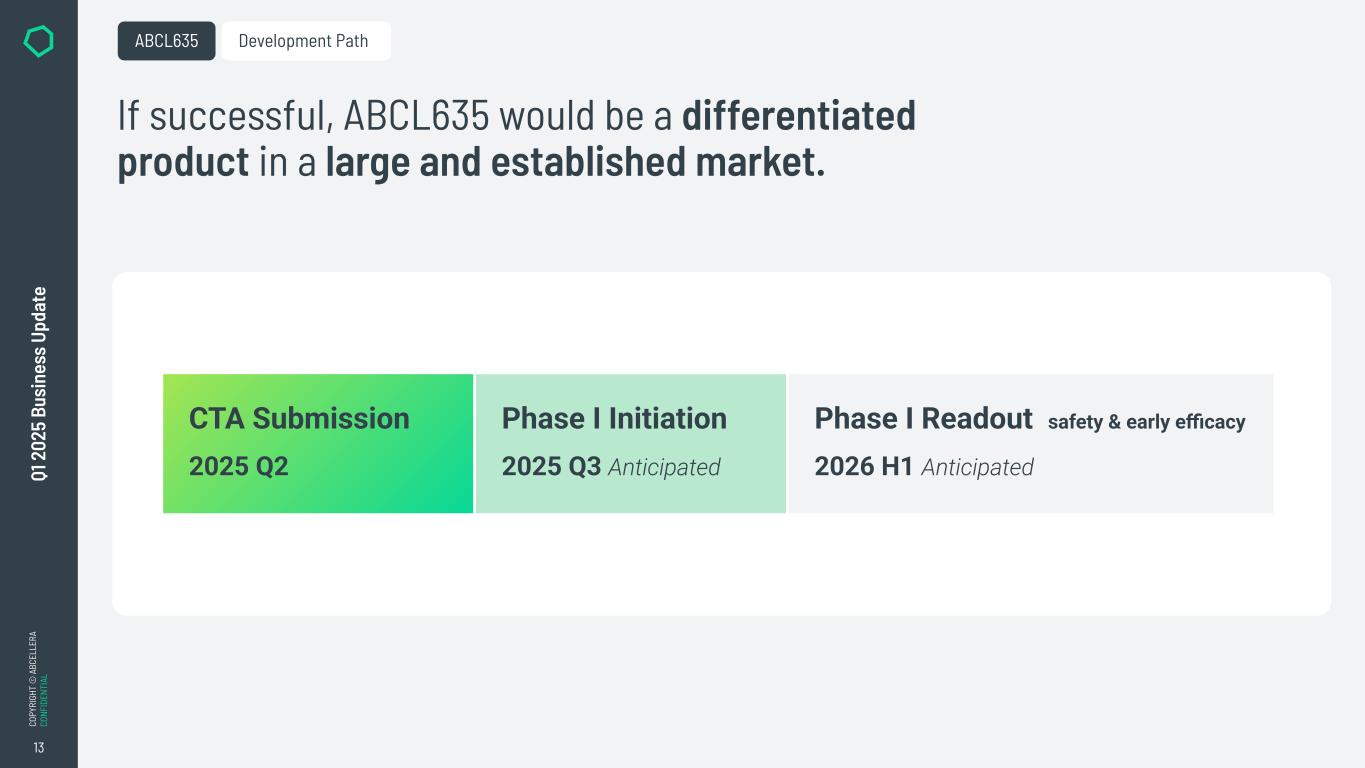Select the Development Path tag
Viewport: 1365px width, 768px height.
click(x=303, y=41)
